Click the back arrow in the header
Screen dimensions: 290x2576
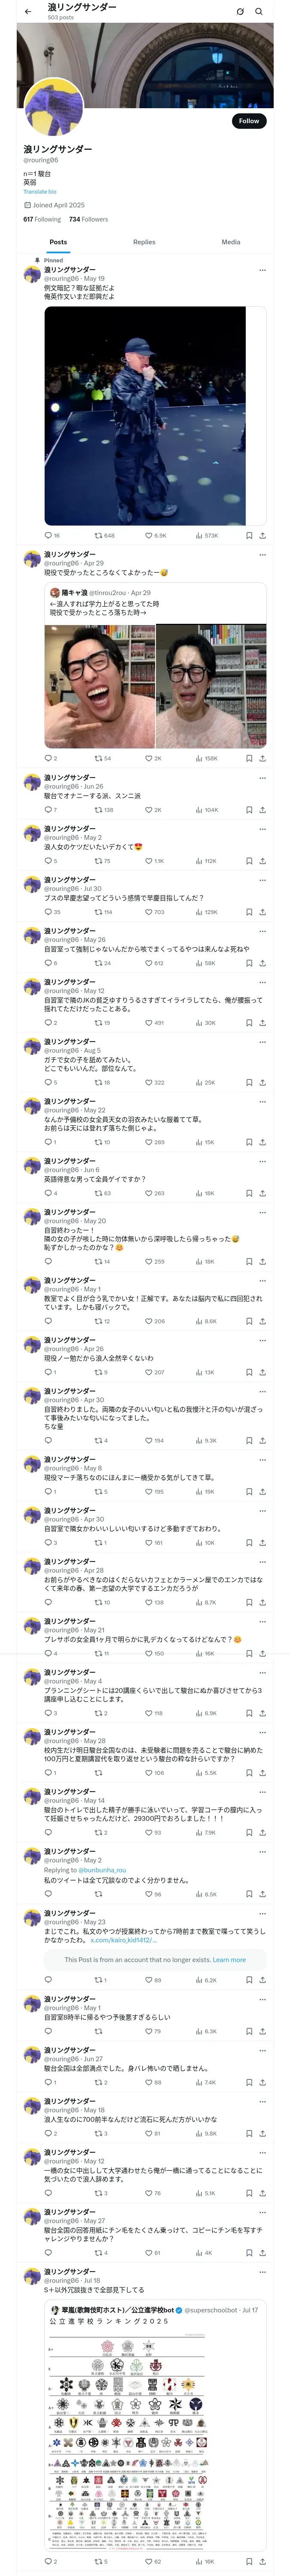point(28,12)
